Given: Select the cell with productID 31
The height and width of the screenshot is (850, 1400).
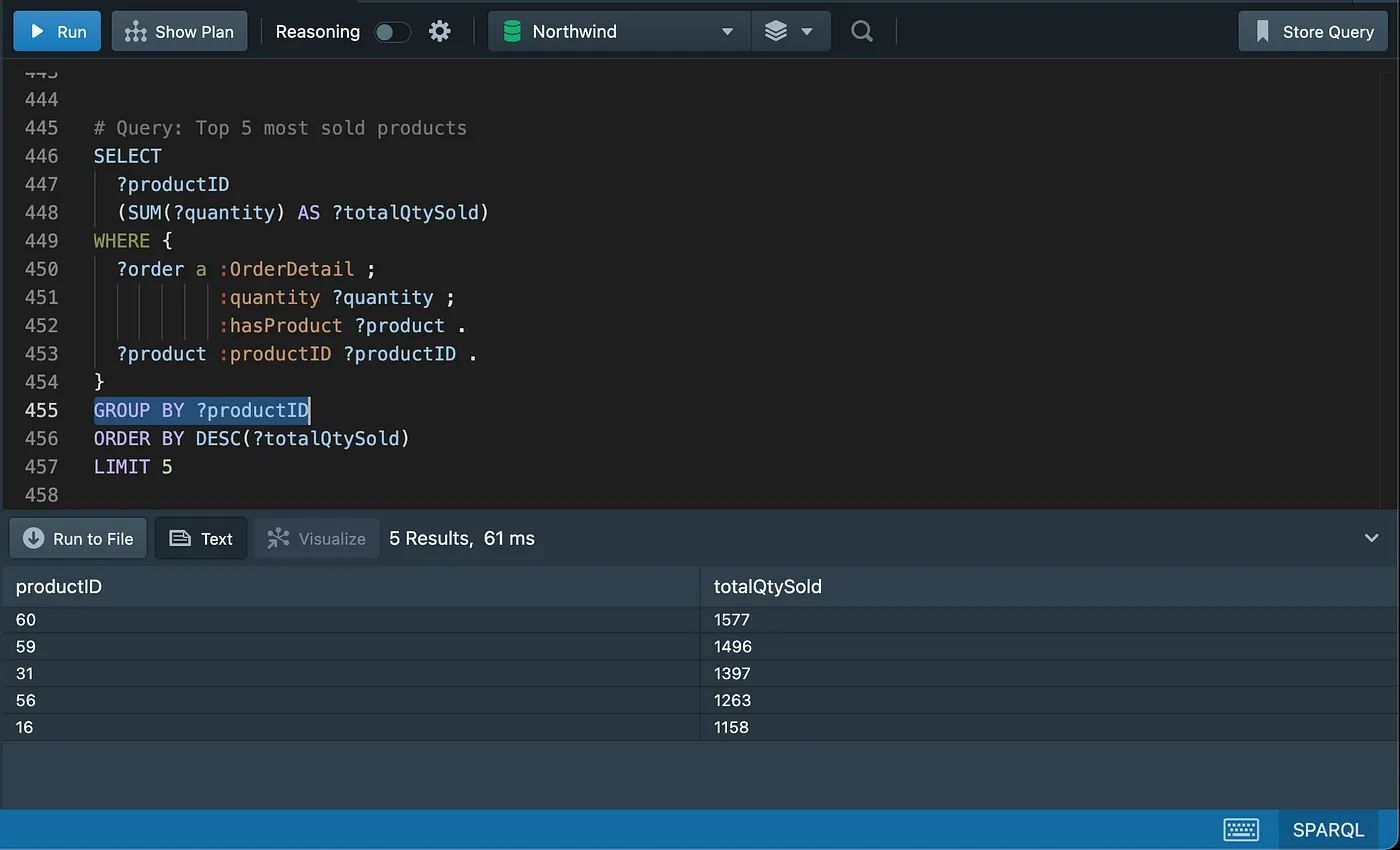Looking at the screenshot, I should (x=350, y=674).
